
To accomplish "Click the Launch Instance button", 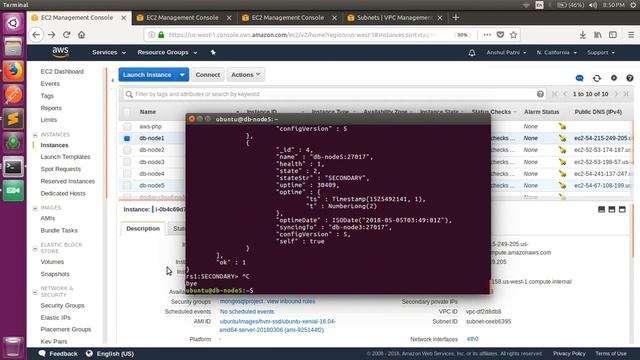I will (x=147, y=75).
